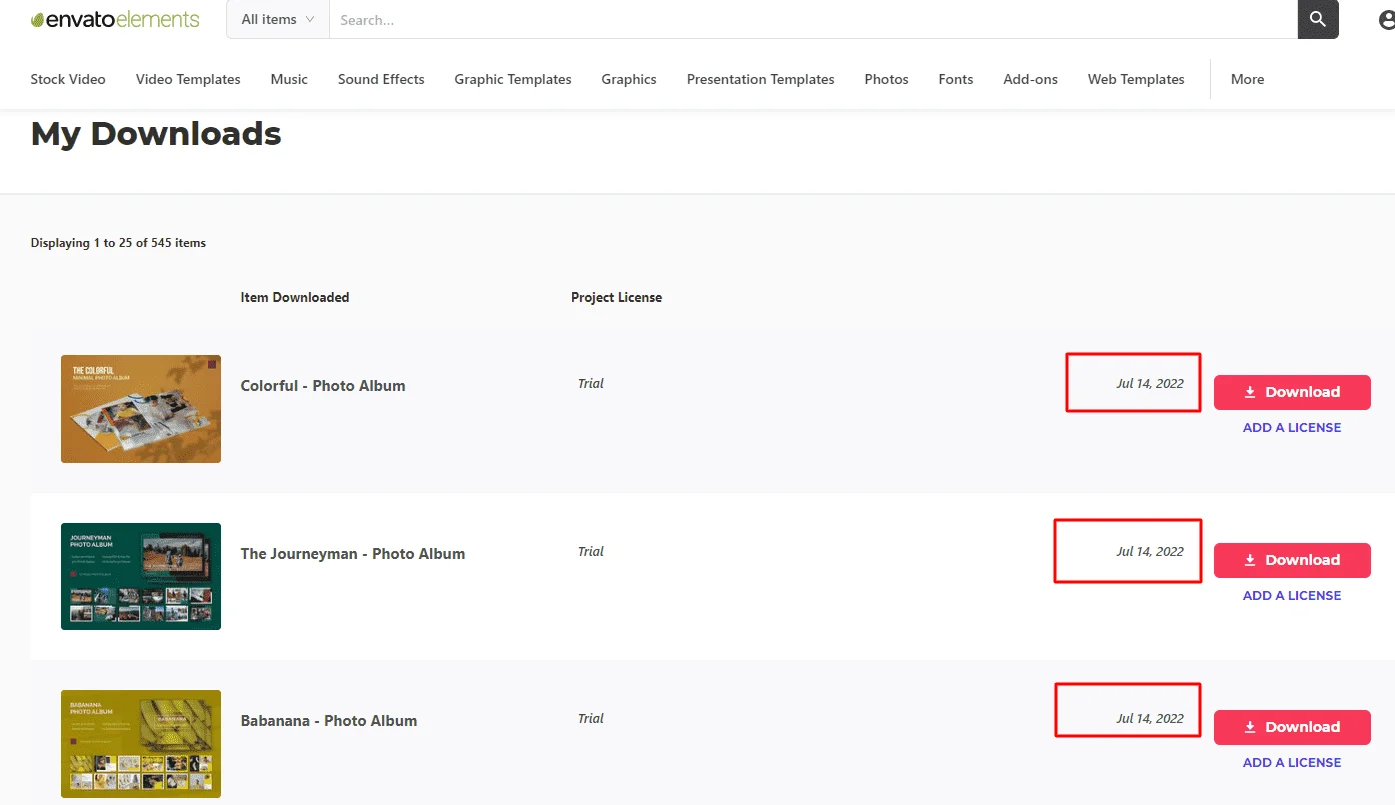Click the magnifier search button

(1318, 19)
